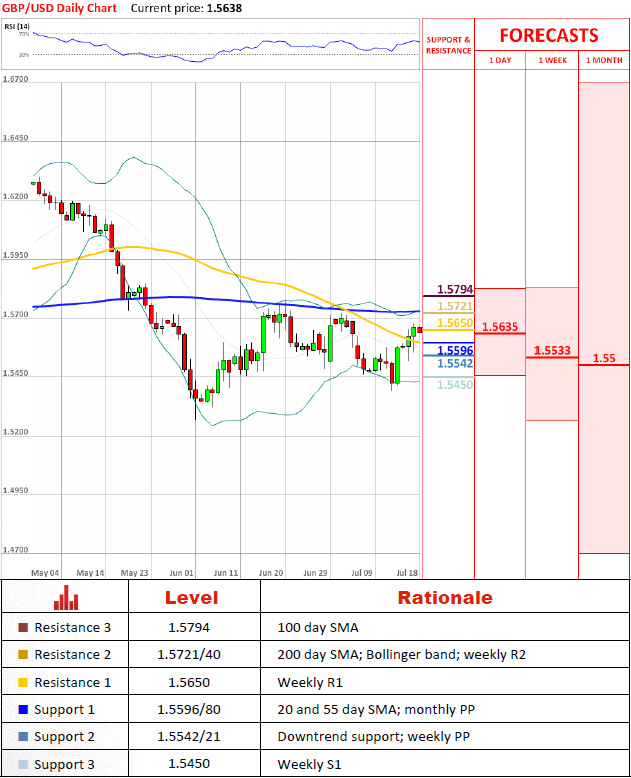Select the 'GBP/USD Daily Chart' title
The image size is (631, 778).
(60, 8)
